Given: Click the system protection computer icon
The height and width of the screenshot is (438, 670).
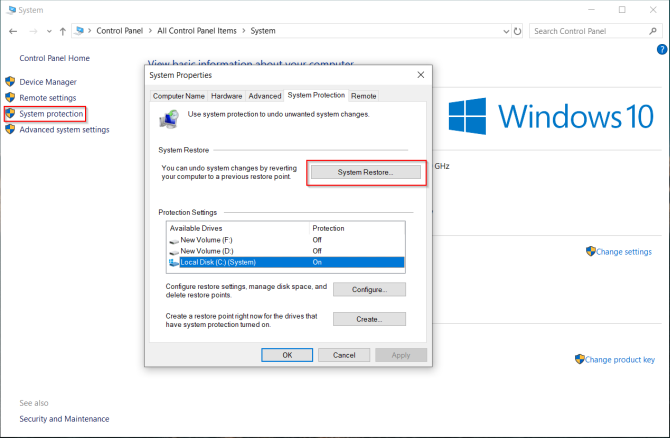Looking at the screenshot, I should point(169,119).
